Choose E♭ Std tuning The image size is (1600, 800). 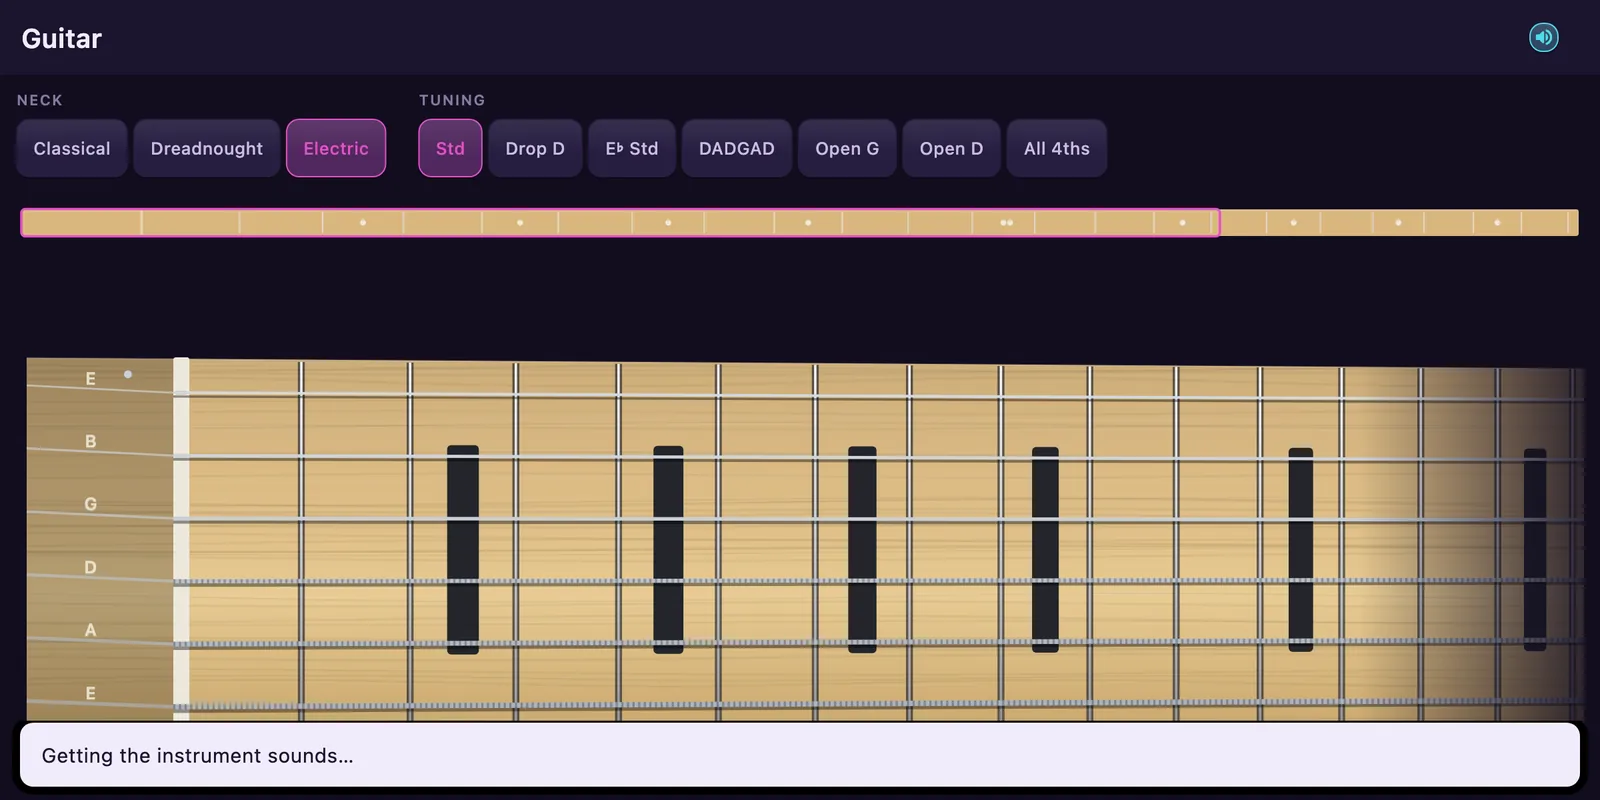point(632,148)
